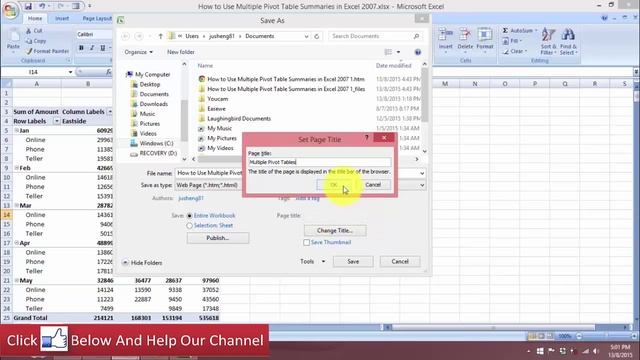Click the Date modified column header
This screenshot has width=640, height=360.
393,66
